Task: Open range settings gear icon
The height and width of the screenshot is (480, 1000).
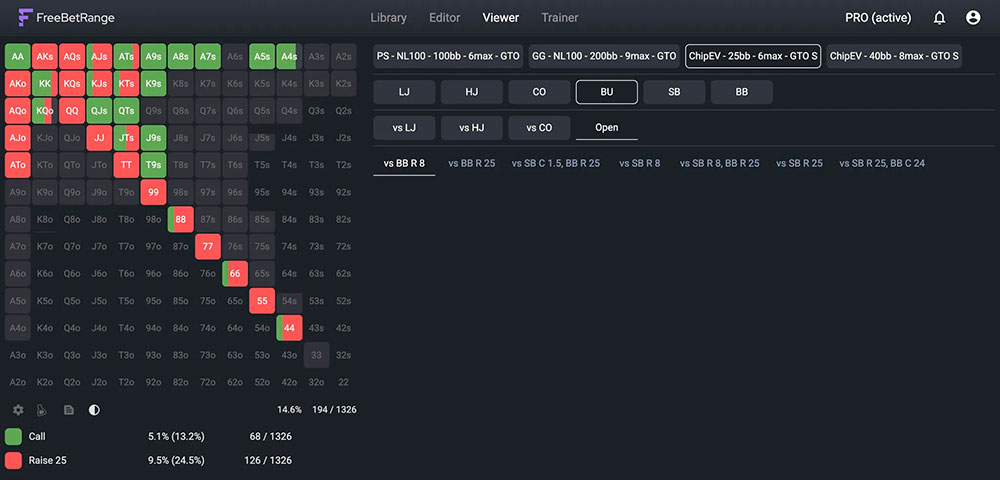Action: pyautogui.click(x=18, y=410)
